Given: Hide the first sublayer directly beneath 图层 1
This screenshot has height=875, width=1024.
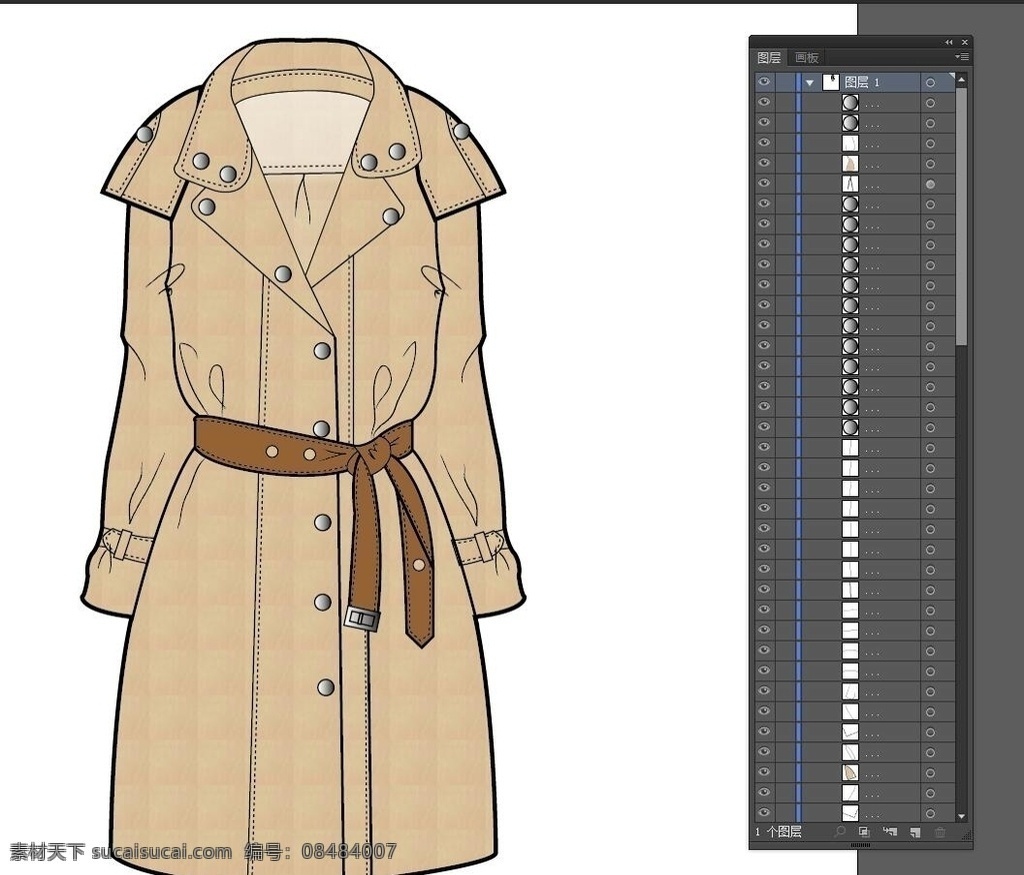Looking at the screenshot, I should 764,103.
